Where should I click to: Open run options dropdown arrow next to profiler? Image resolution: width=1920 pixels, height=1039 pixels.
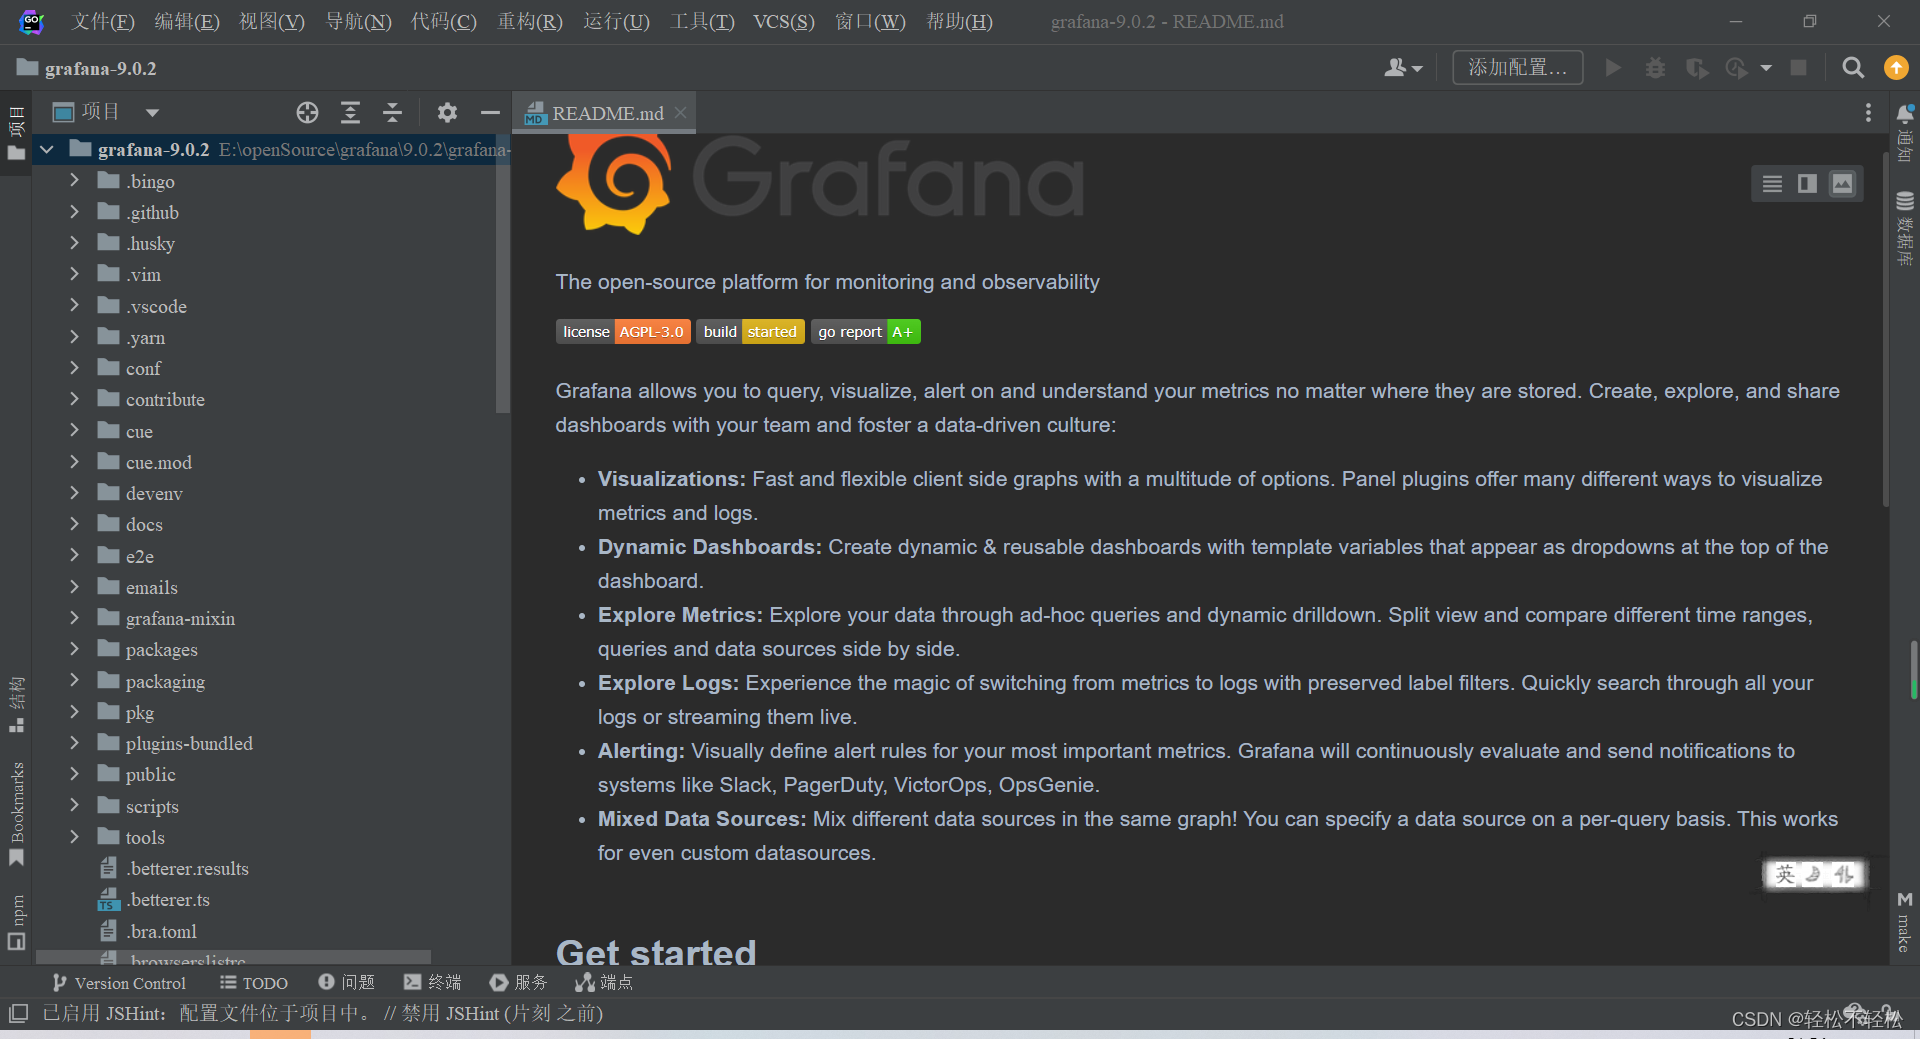coord(1766,68)
